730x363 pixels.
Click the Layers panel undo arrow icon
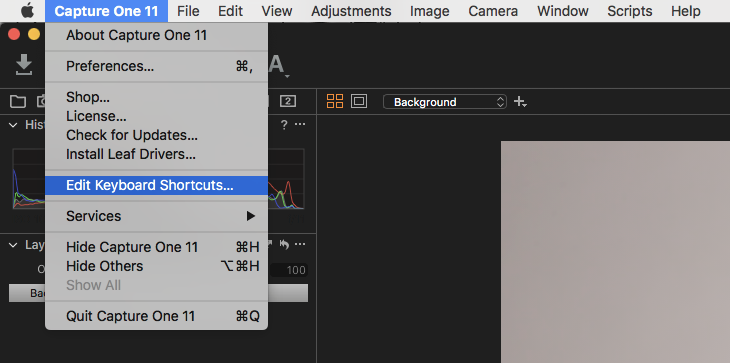tap(284, 244)
